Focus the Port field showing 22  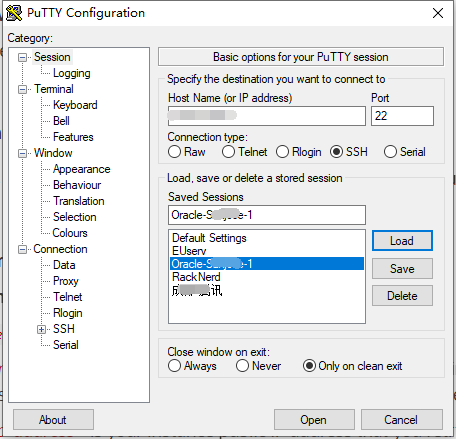point(402,116)
